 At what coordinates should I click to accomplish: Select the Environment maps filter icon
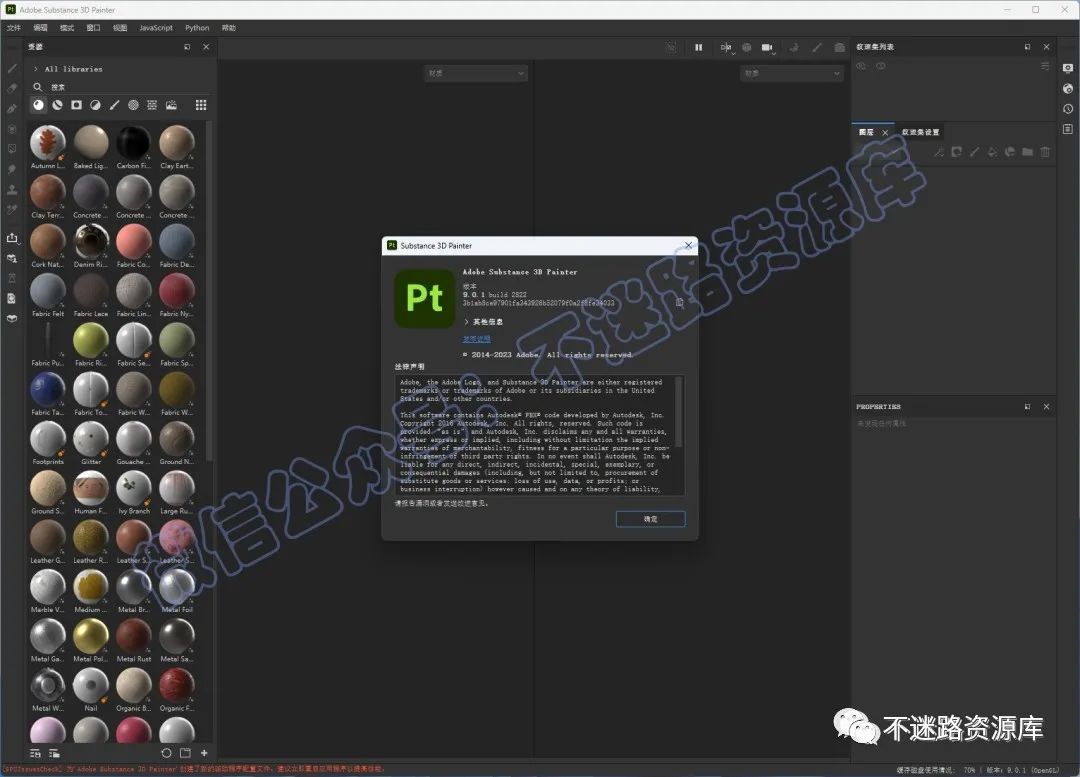click(172, 105)
